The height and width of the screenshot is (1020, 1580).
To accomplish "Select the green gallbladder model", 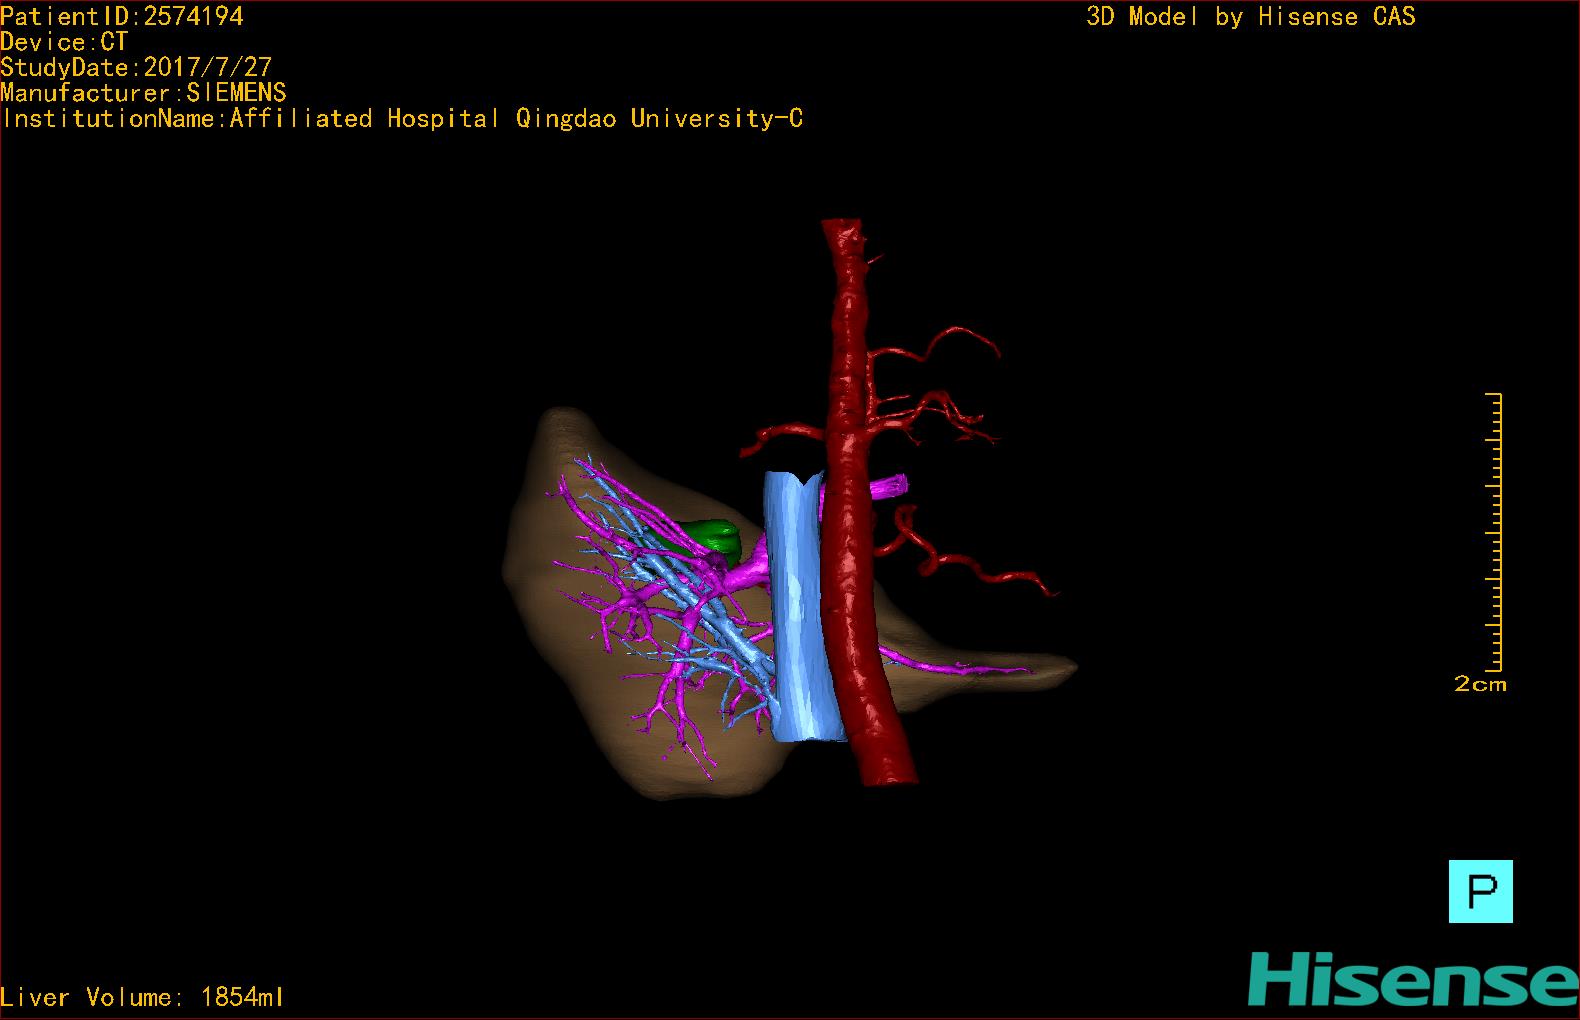I will point(712,538).
